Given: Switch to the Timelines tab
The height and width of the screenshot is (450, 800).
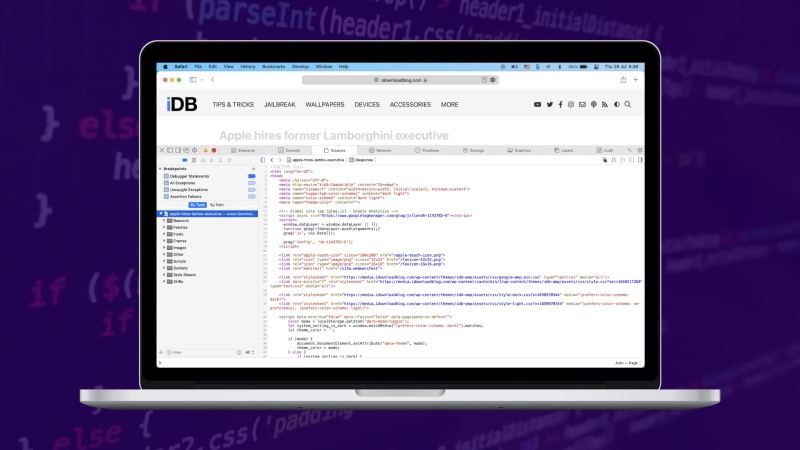Looking at the screenshot, I should coord(427,151).
